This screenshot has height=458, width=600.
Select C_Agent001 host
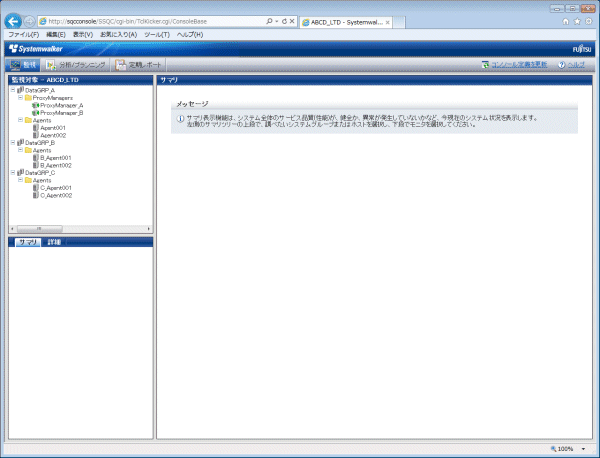click(x=56, y=188)
